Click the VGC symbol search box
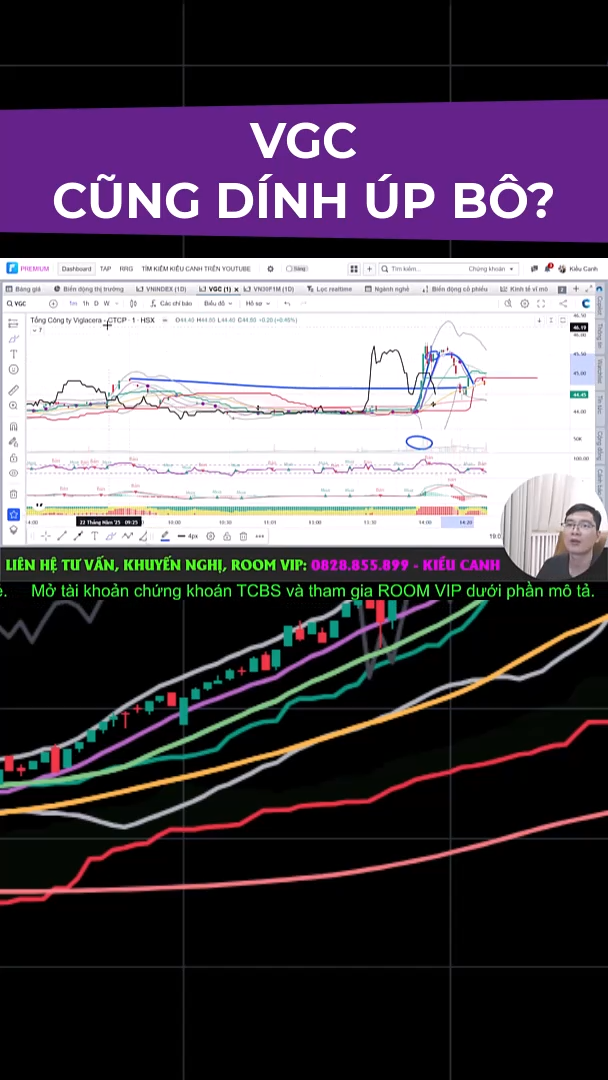This screenshot has height=1080, width=608. click(x=24, y=304)
